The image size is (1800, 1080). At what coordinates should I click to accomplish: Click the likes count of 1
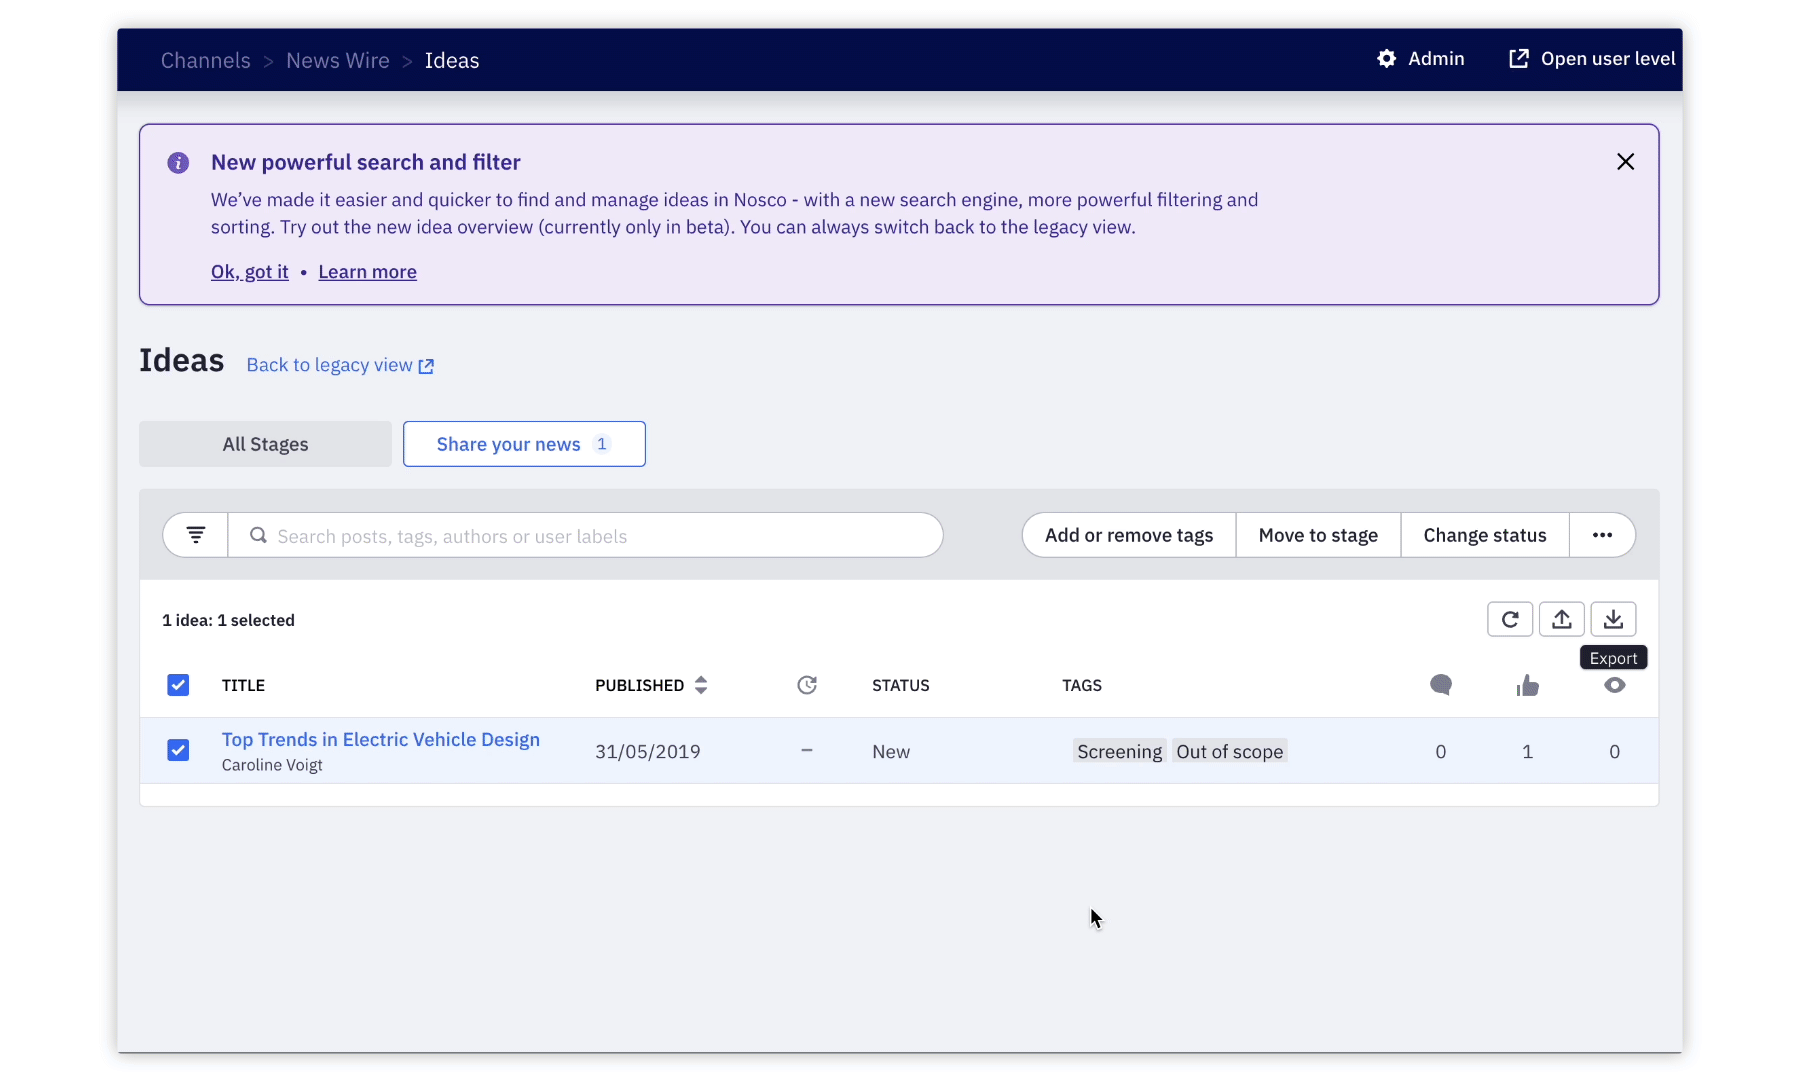point(1527,751)
